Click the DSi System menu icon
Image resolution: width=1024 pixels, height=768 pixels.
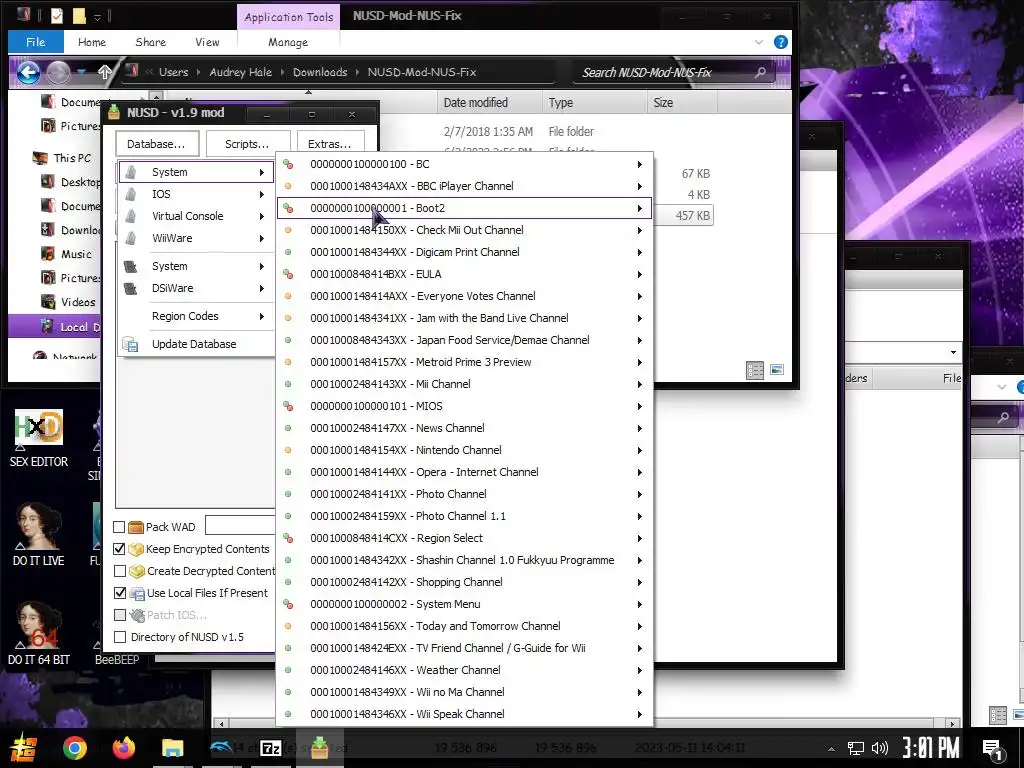tap(131, 266)
